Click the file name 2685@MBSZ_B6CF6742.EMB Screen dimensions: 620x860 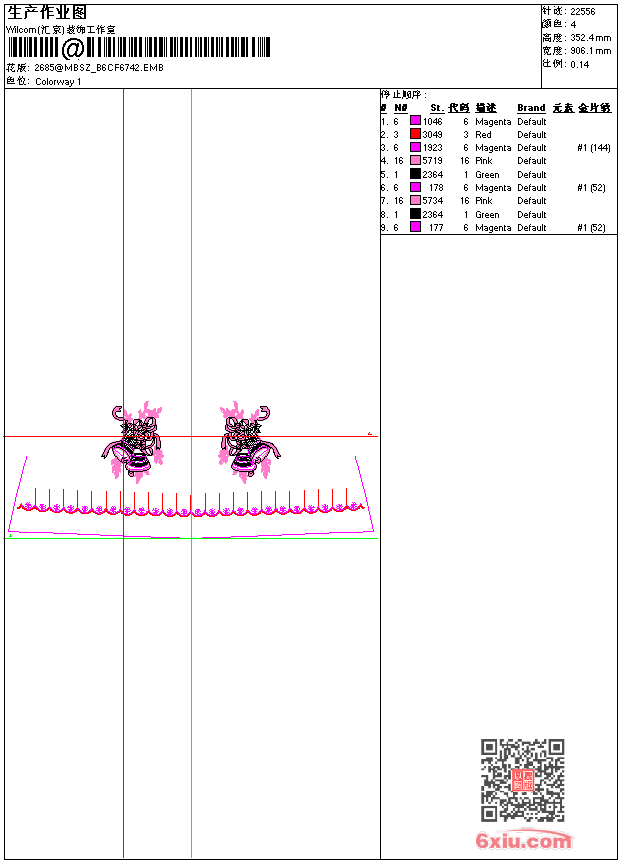click(x=99, y=67)
